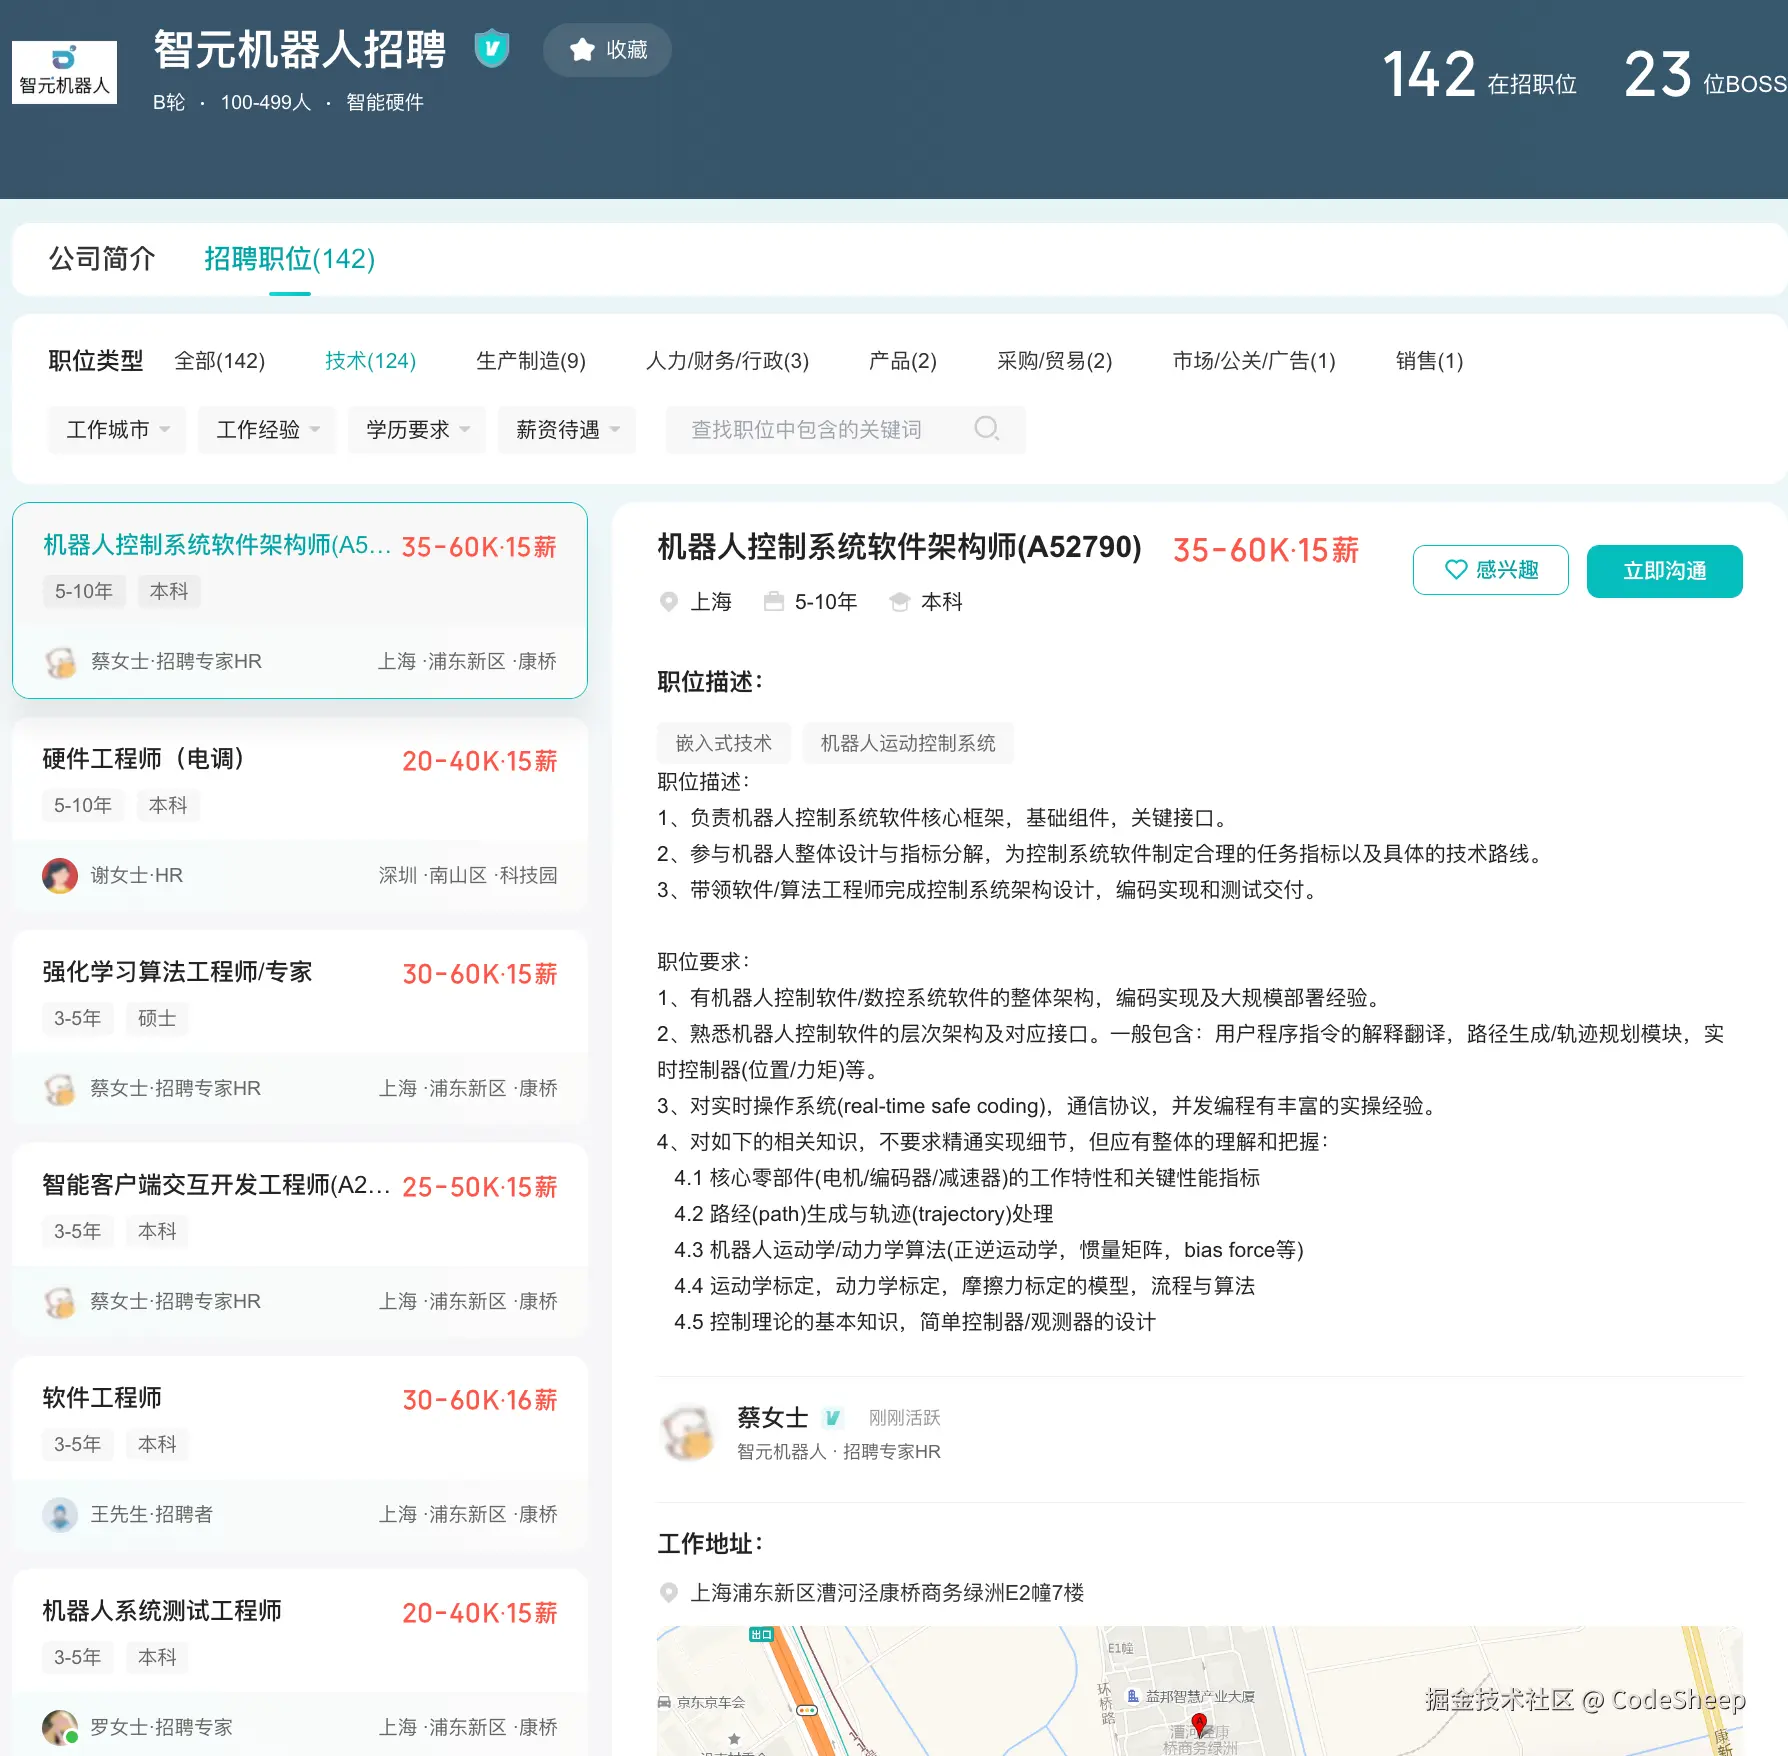Click the 机器人运动控制系统 skill tag
Screen dimensions: 1788x1756
point(908,743)
